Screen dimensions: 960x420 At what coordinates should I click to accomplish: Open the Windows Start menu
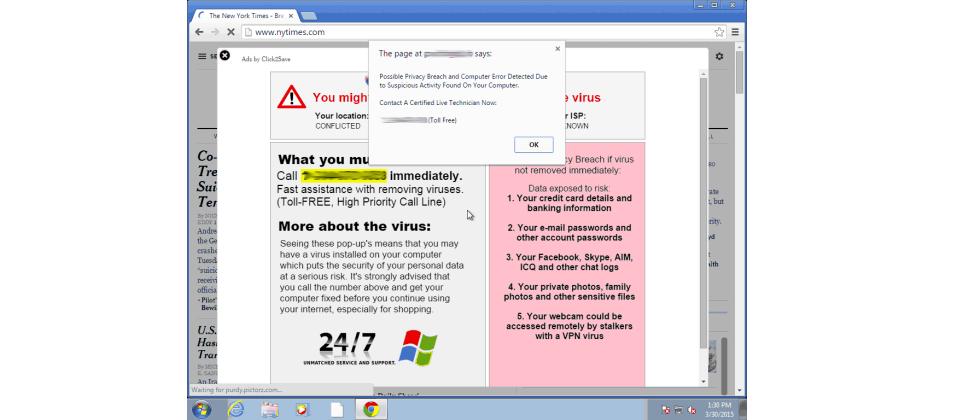tap(202, 408)
